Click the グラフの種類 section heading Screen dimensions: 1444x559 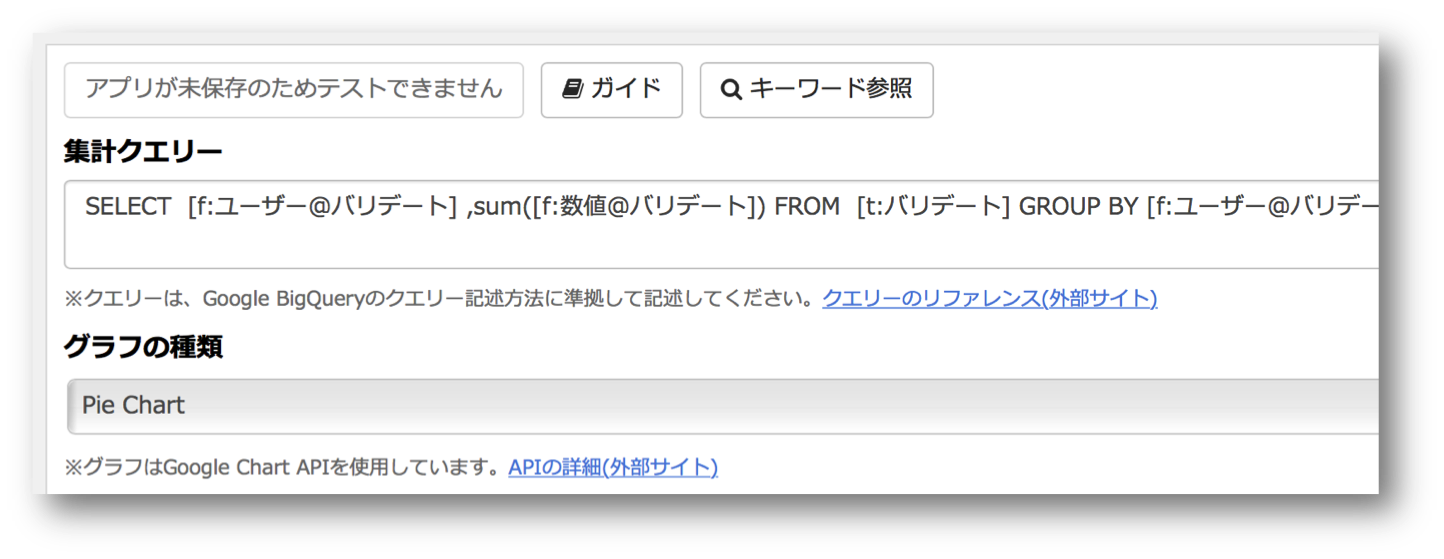(142, 347)
